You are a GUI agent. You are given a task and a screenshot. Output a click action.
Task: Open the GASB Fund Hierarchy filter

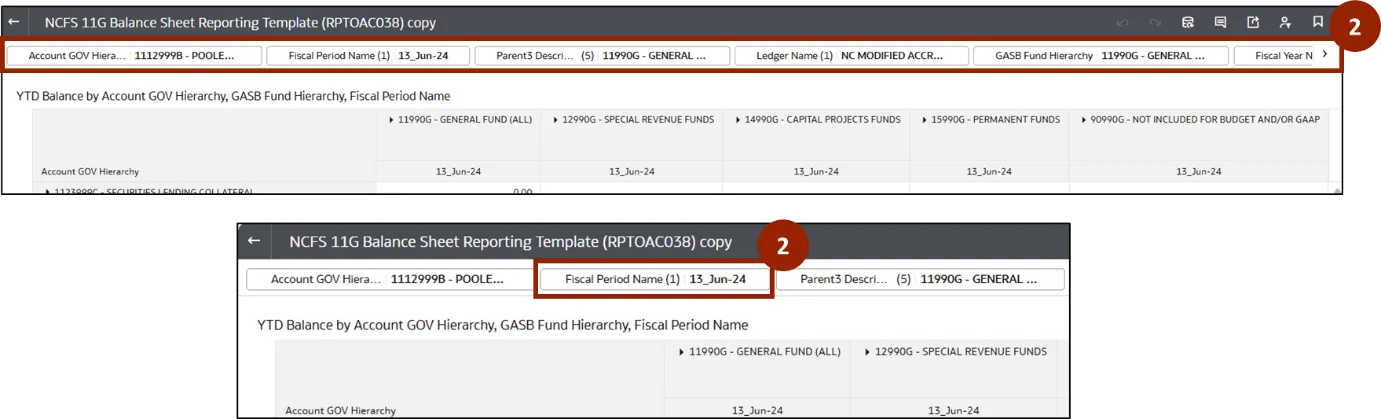click(x=1101, y=56)
